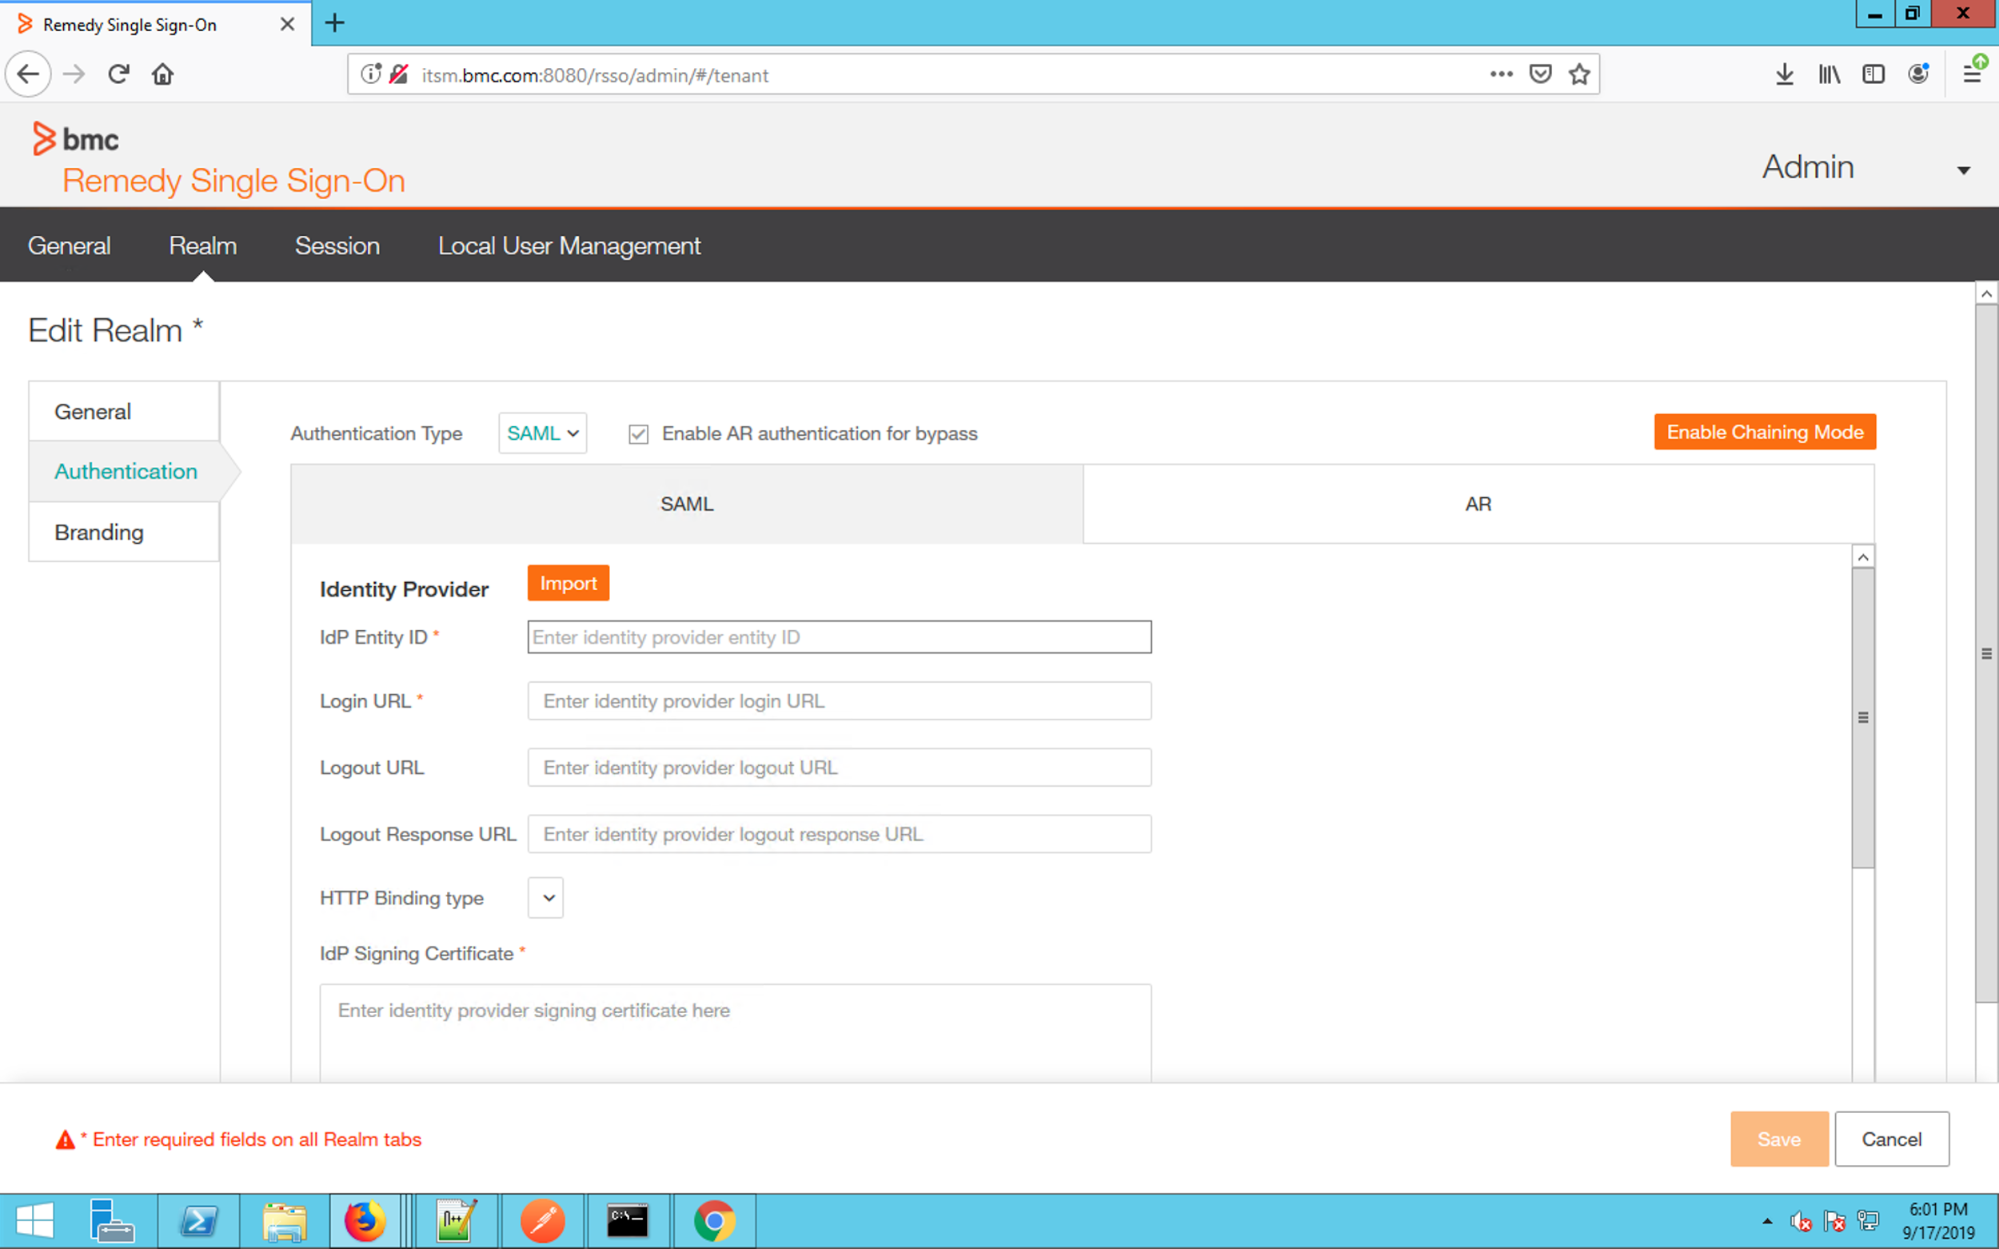
Task: Click the IdP Entity ID input field
Action: click(838, 637)
